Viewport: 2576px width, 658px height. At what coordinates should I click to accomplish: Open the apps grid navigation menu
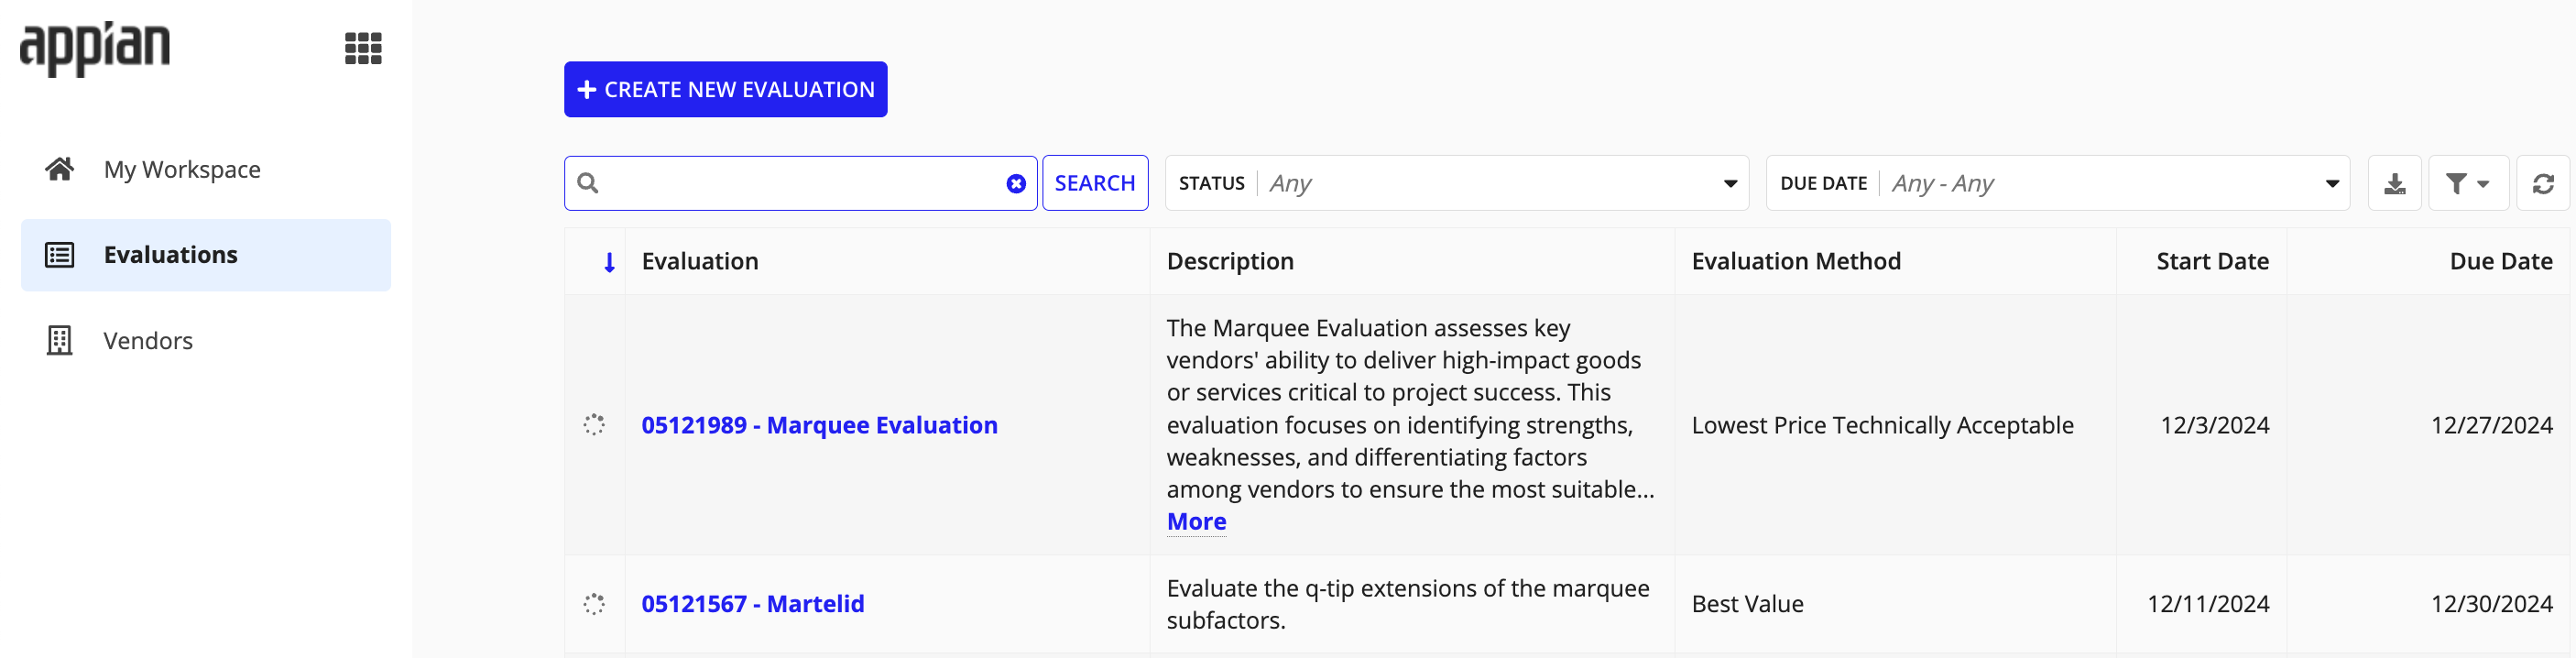[363, 48]
